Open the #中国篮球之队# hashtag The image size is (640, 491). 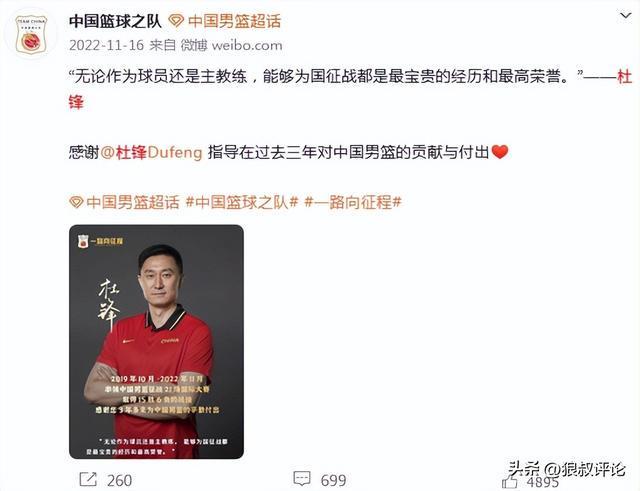[242, 202]
